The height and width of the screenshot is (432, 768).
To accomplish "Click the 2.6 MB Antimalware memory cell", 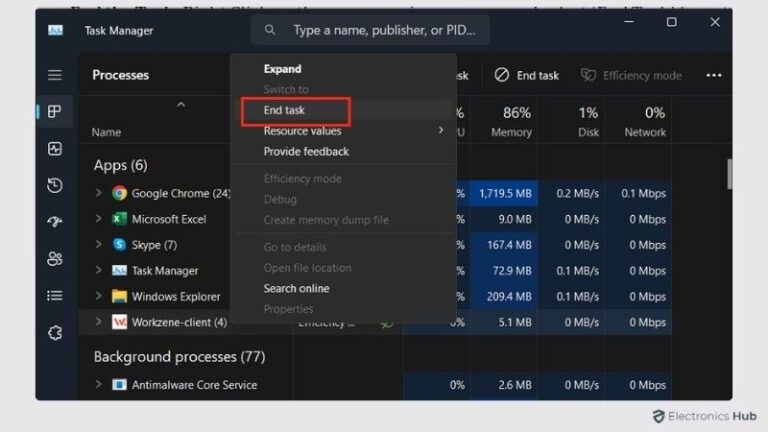I will (x=504, y=385).
